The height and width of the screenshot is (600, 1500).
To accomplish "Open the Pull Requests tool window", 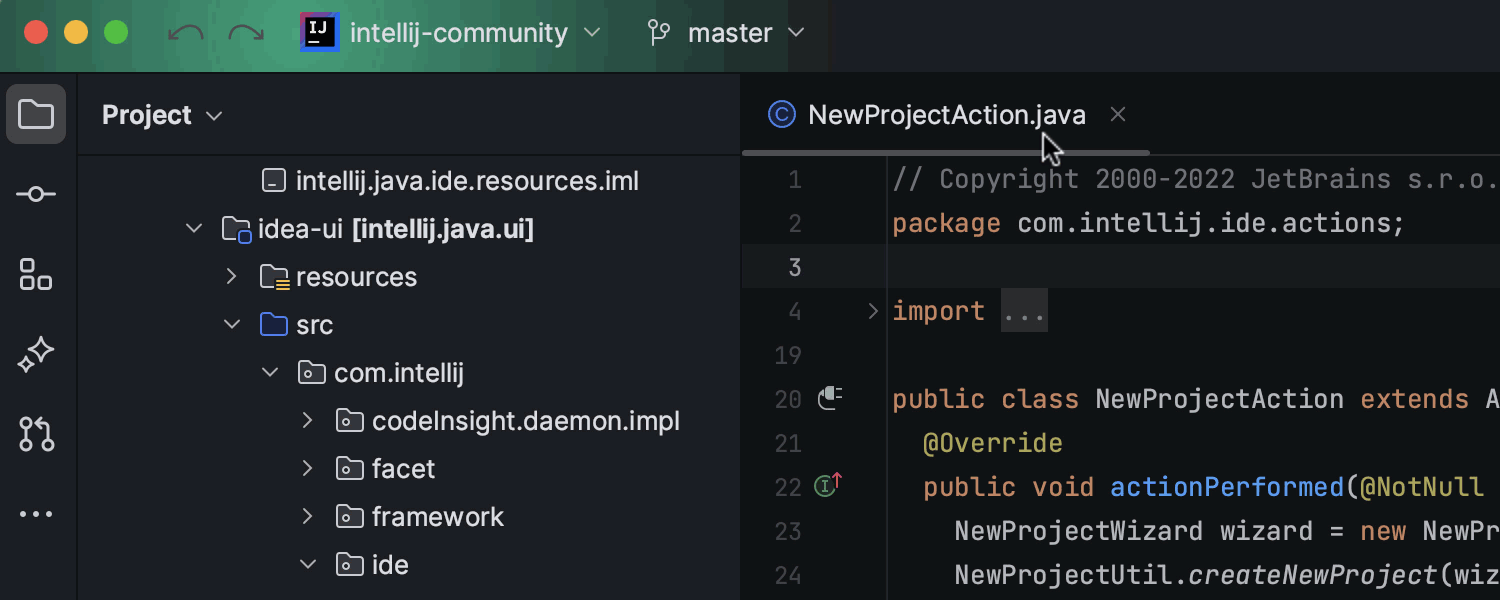I will point(36,434).
